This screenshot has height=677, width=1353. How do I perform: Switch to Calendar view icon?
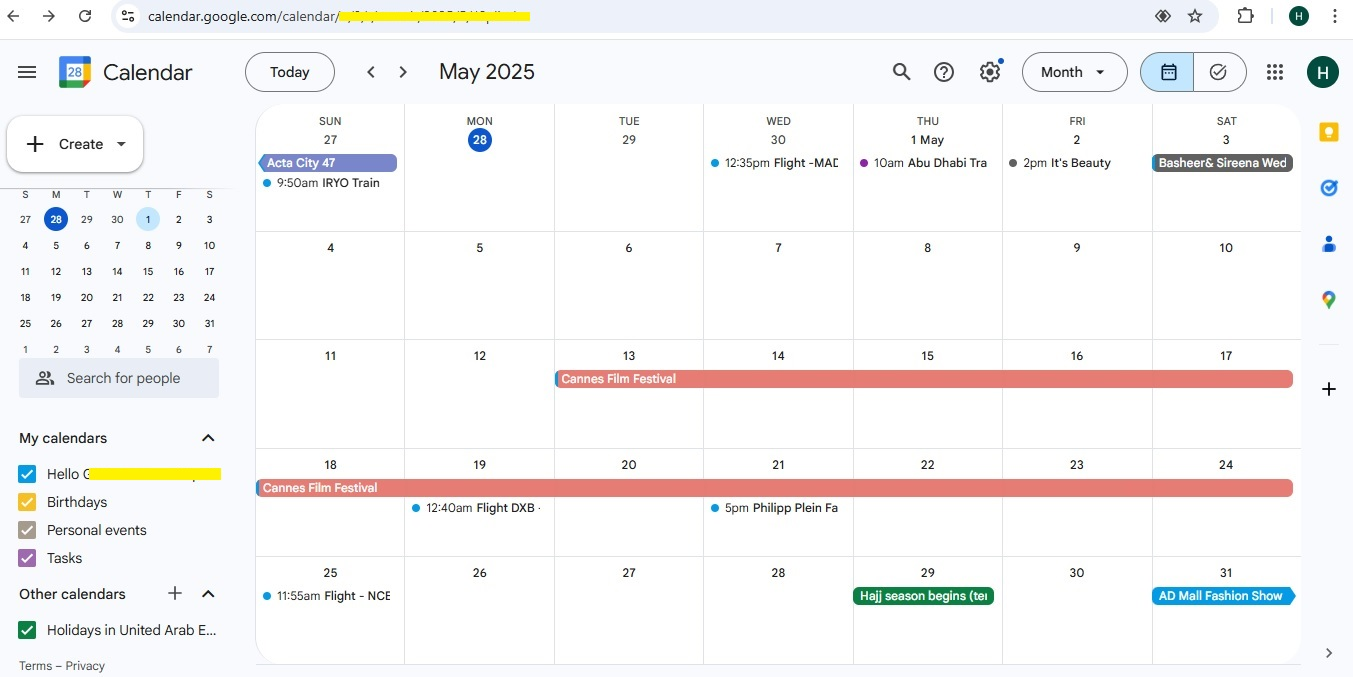click(x=1168, y=72)
